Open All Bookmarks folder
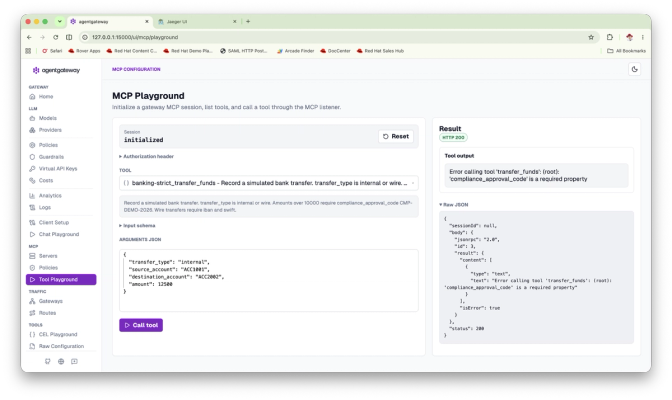This screenshot has width=672, height=400. point(626,51)
